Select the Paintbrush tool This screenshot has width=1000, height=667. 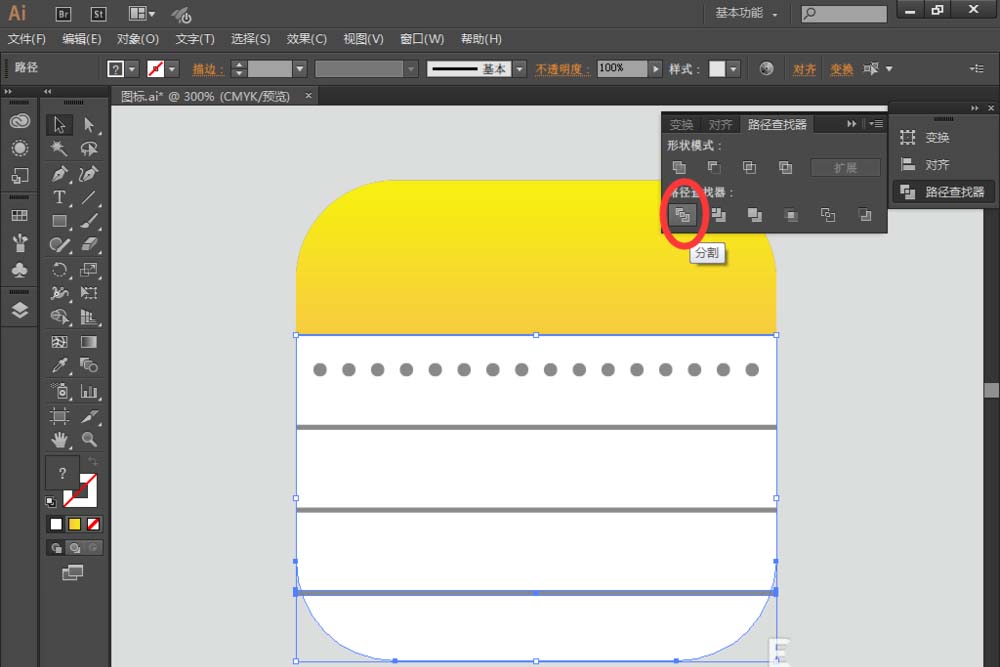point(89,221)
